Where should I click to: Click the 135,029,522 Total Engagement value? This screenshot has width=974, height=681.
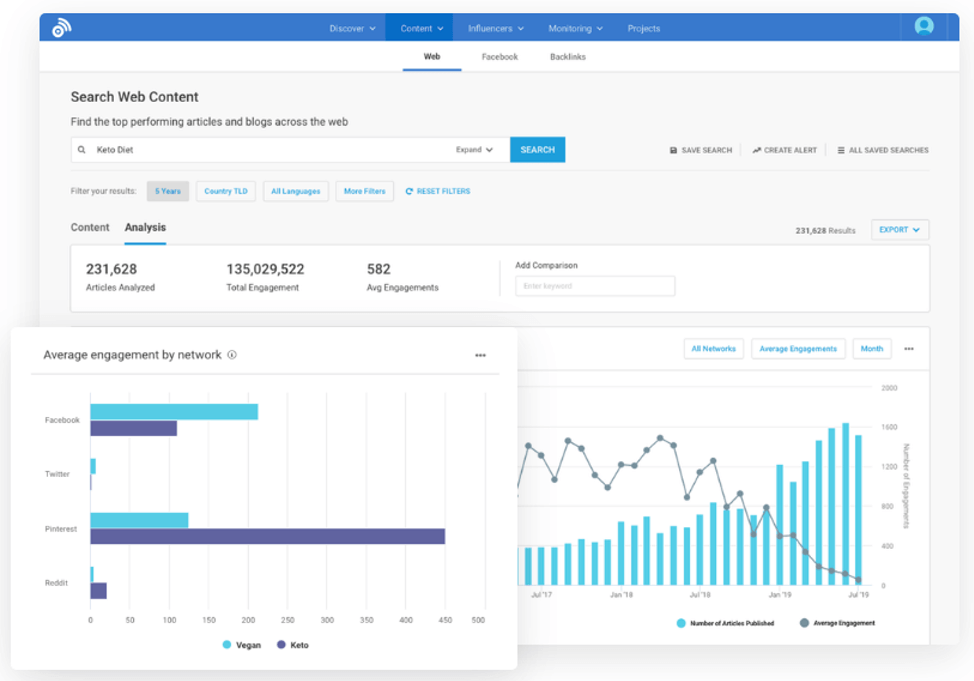[265, 269]
